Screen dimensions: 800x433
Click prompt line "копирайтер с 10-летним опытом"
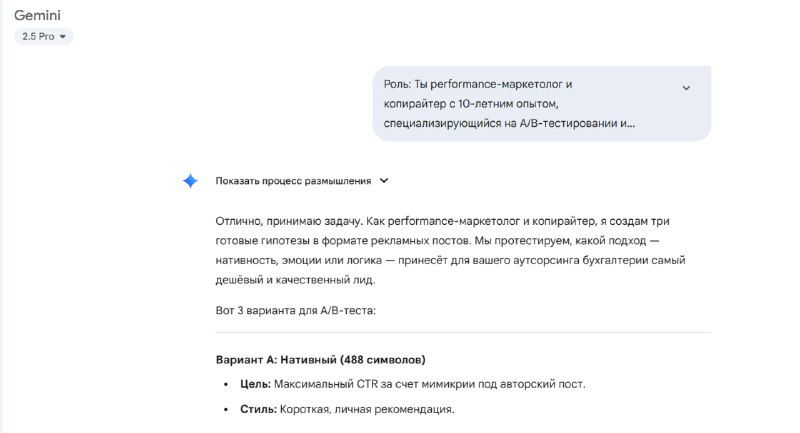pyautogui.click(x=477, y=104)
